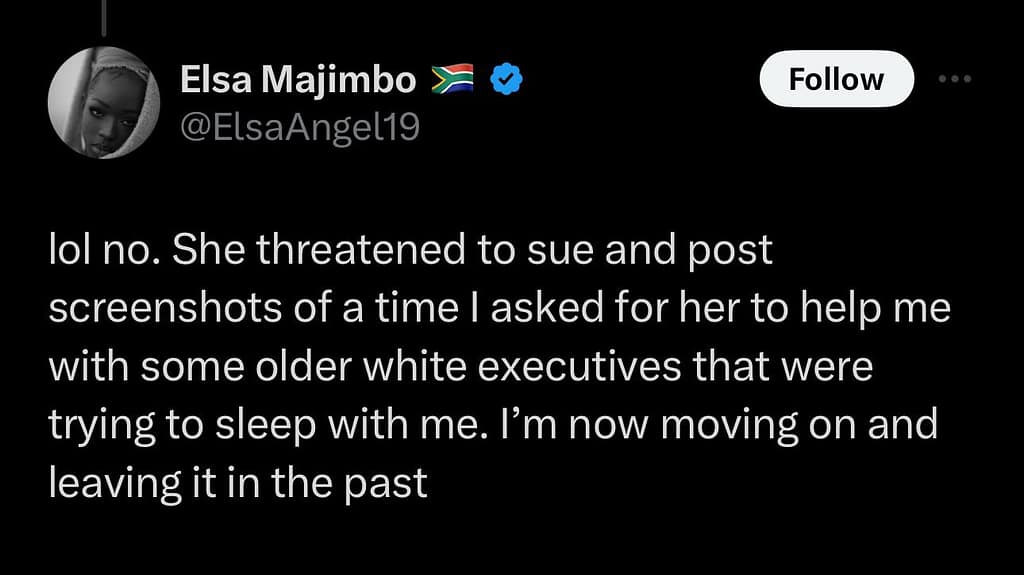Image resolution: width=1024 pixels, height=575 pixels.
Task: Open Elsa Majimbo's profile picture
Action: coord(103,102)
